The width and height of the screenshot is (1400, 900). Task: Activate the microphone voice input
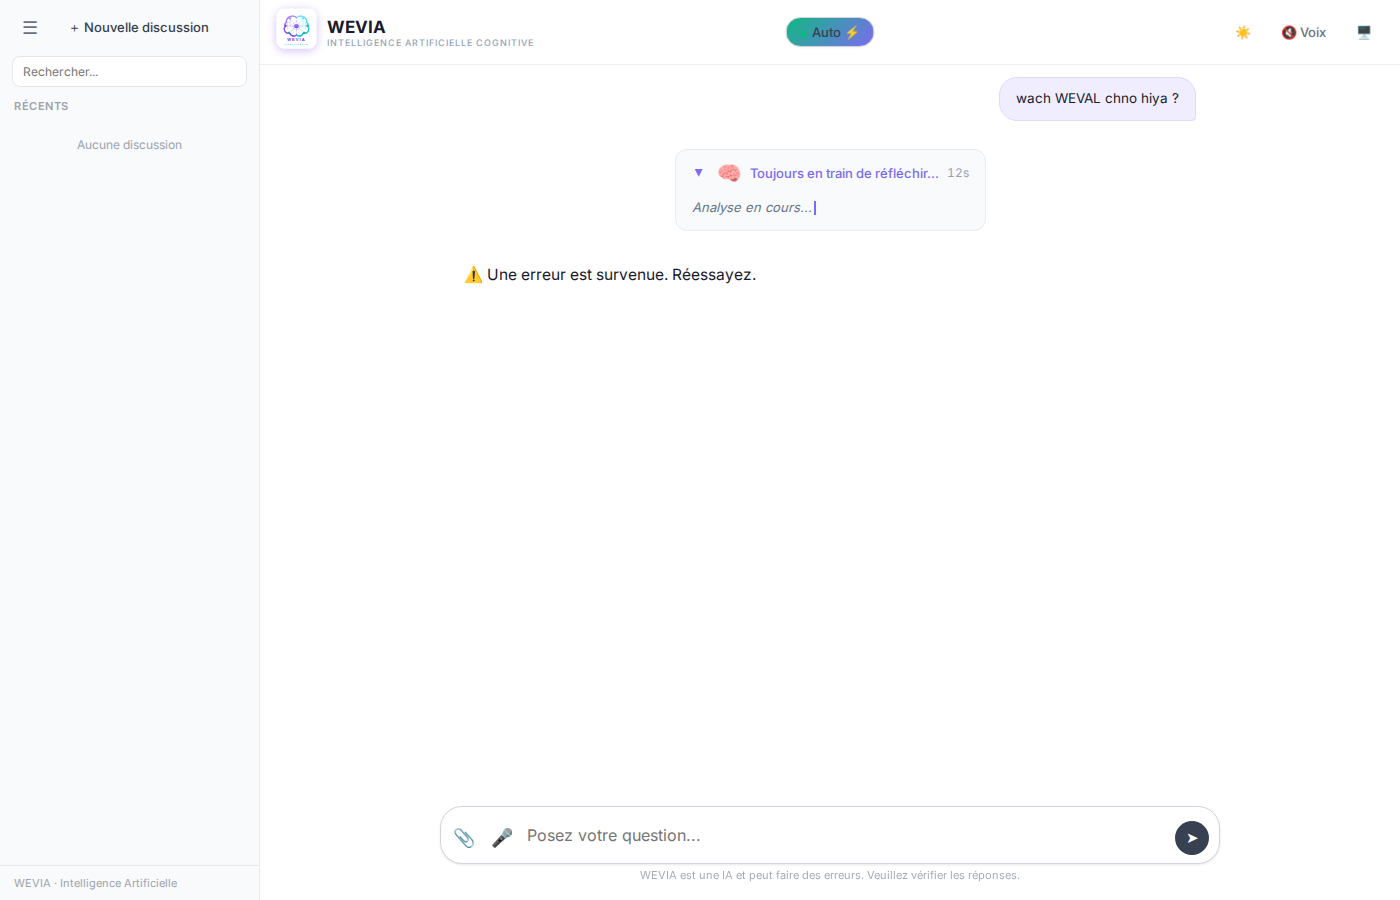[502, 837]
